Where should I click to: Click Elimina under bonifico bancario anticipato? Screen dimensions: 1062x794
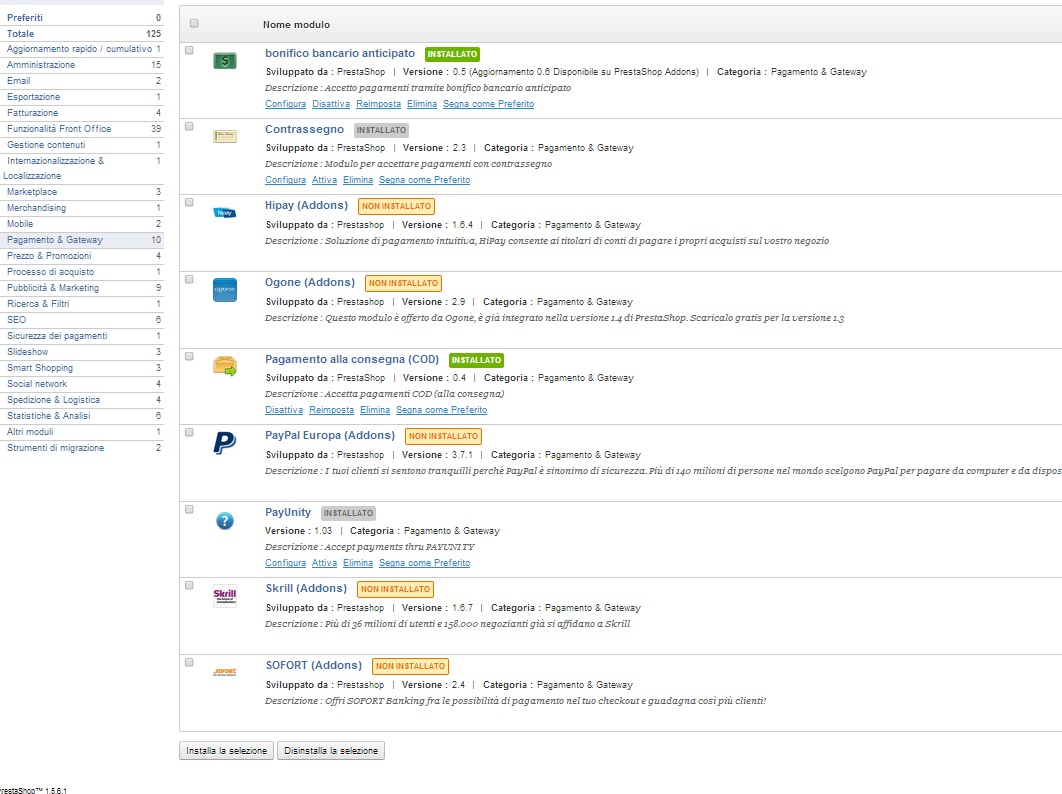pos(422,104)
